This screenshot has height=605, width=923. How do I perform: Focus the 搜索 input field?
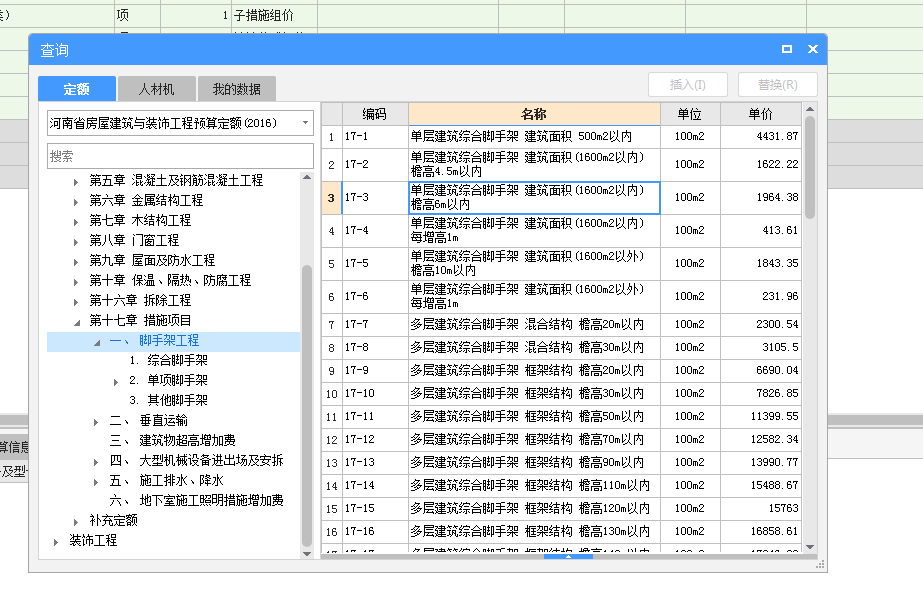pyautogui.click(x=180, y=156)
